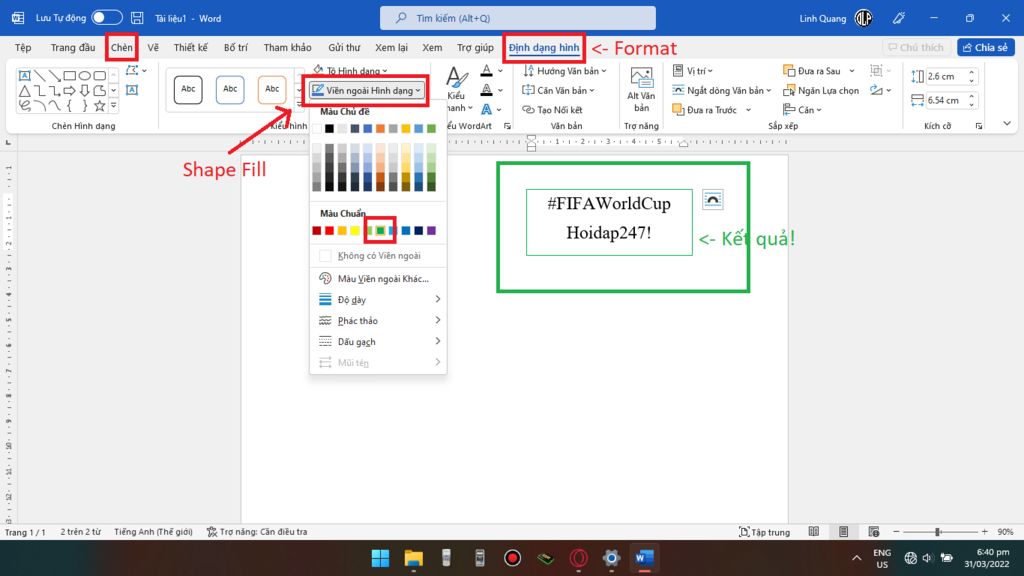Image resolution: width=1024 pixels, height=576 pixels.
Task: Click the save icon in title bar
Action: 137,18
